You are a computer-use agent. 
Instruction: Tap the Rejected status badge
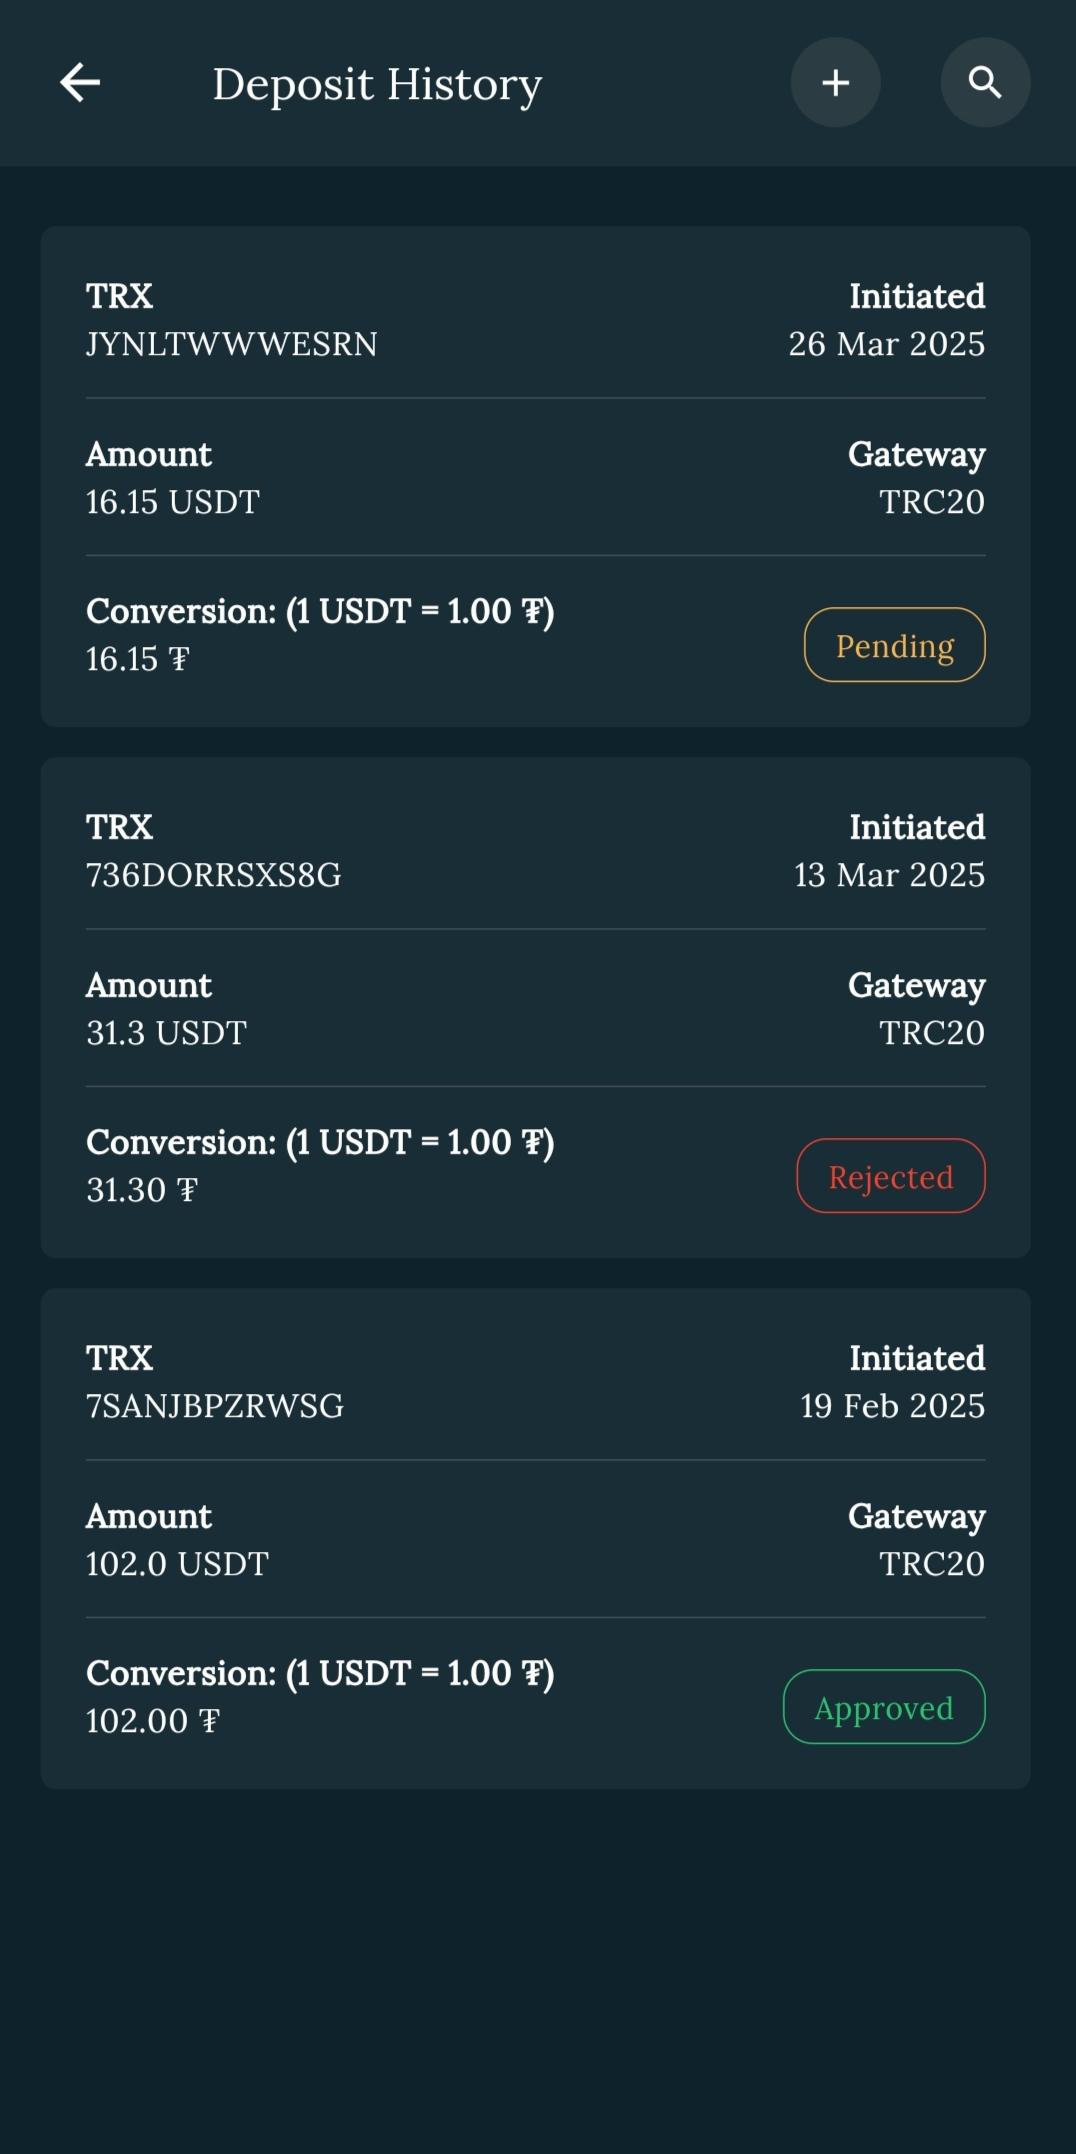point(890,1176)
